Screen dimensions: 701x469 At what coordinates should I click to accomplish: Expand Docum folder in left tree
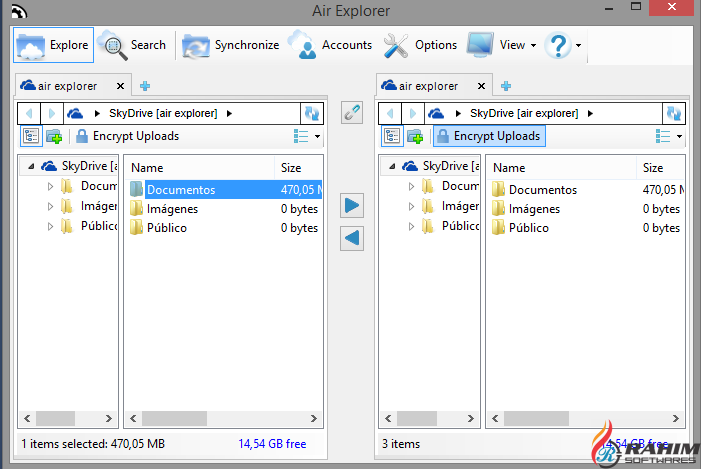pyautogui.click(x=51, y=186)
